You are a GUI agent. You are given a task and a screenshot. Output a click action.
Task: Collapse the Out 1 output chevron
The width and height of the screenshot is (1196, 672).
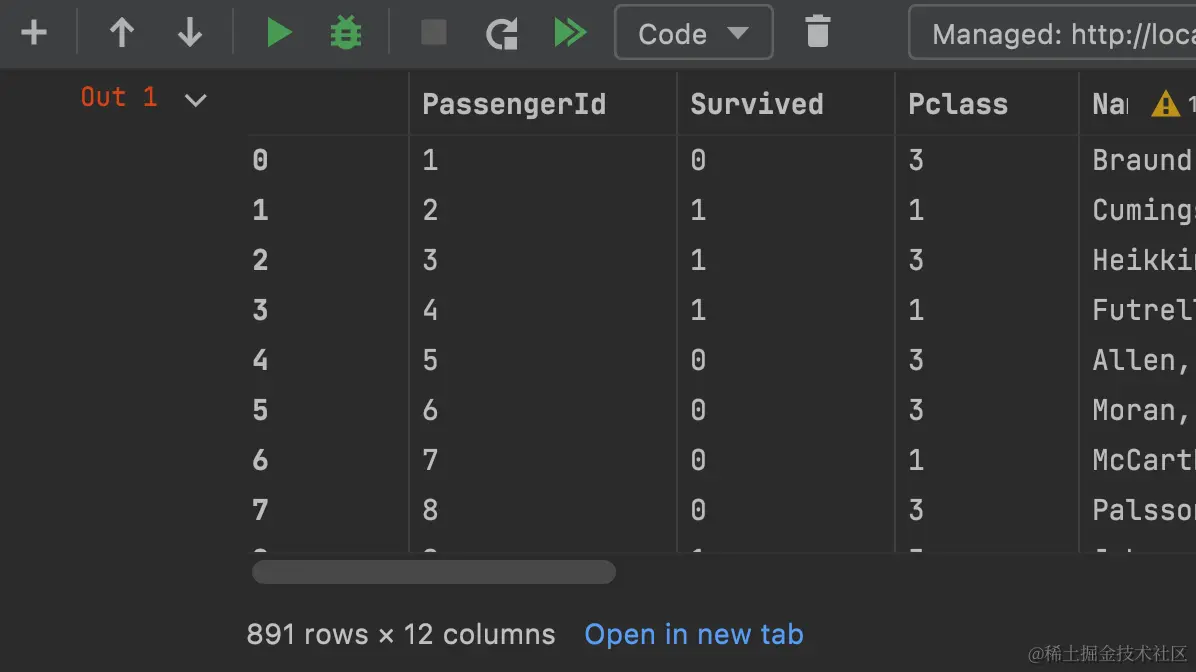(195, 100)
